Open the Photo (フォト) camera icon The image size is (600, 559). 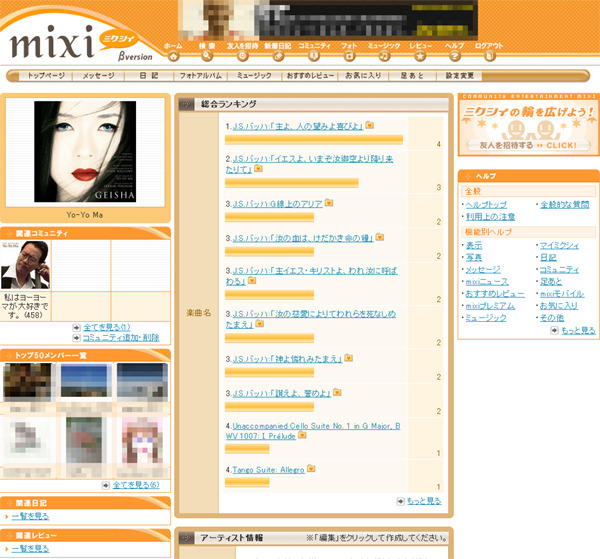point(349,56)
